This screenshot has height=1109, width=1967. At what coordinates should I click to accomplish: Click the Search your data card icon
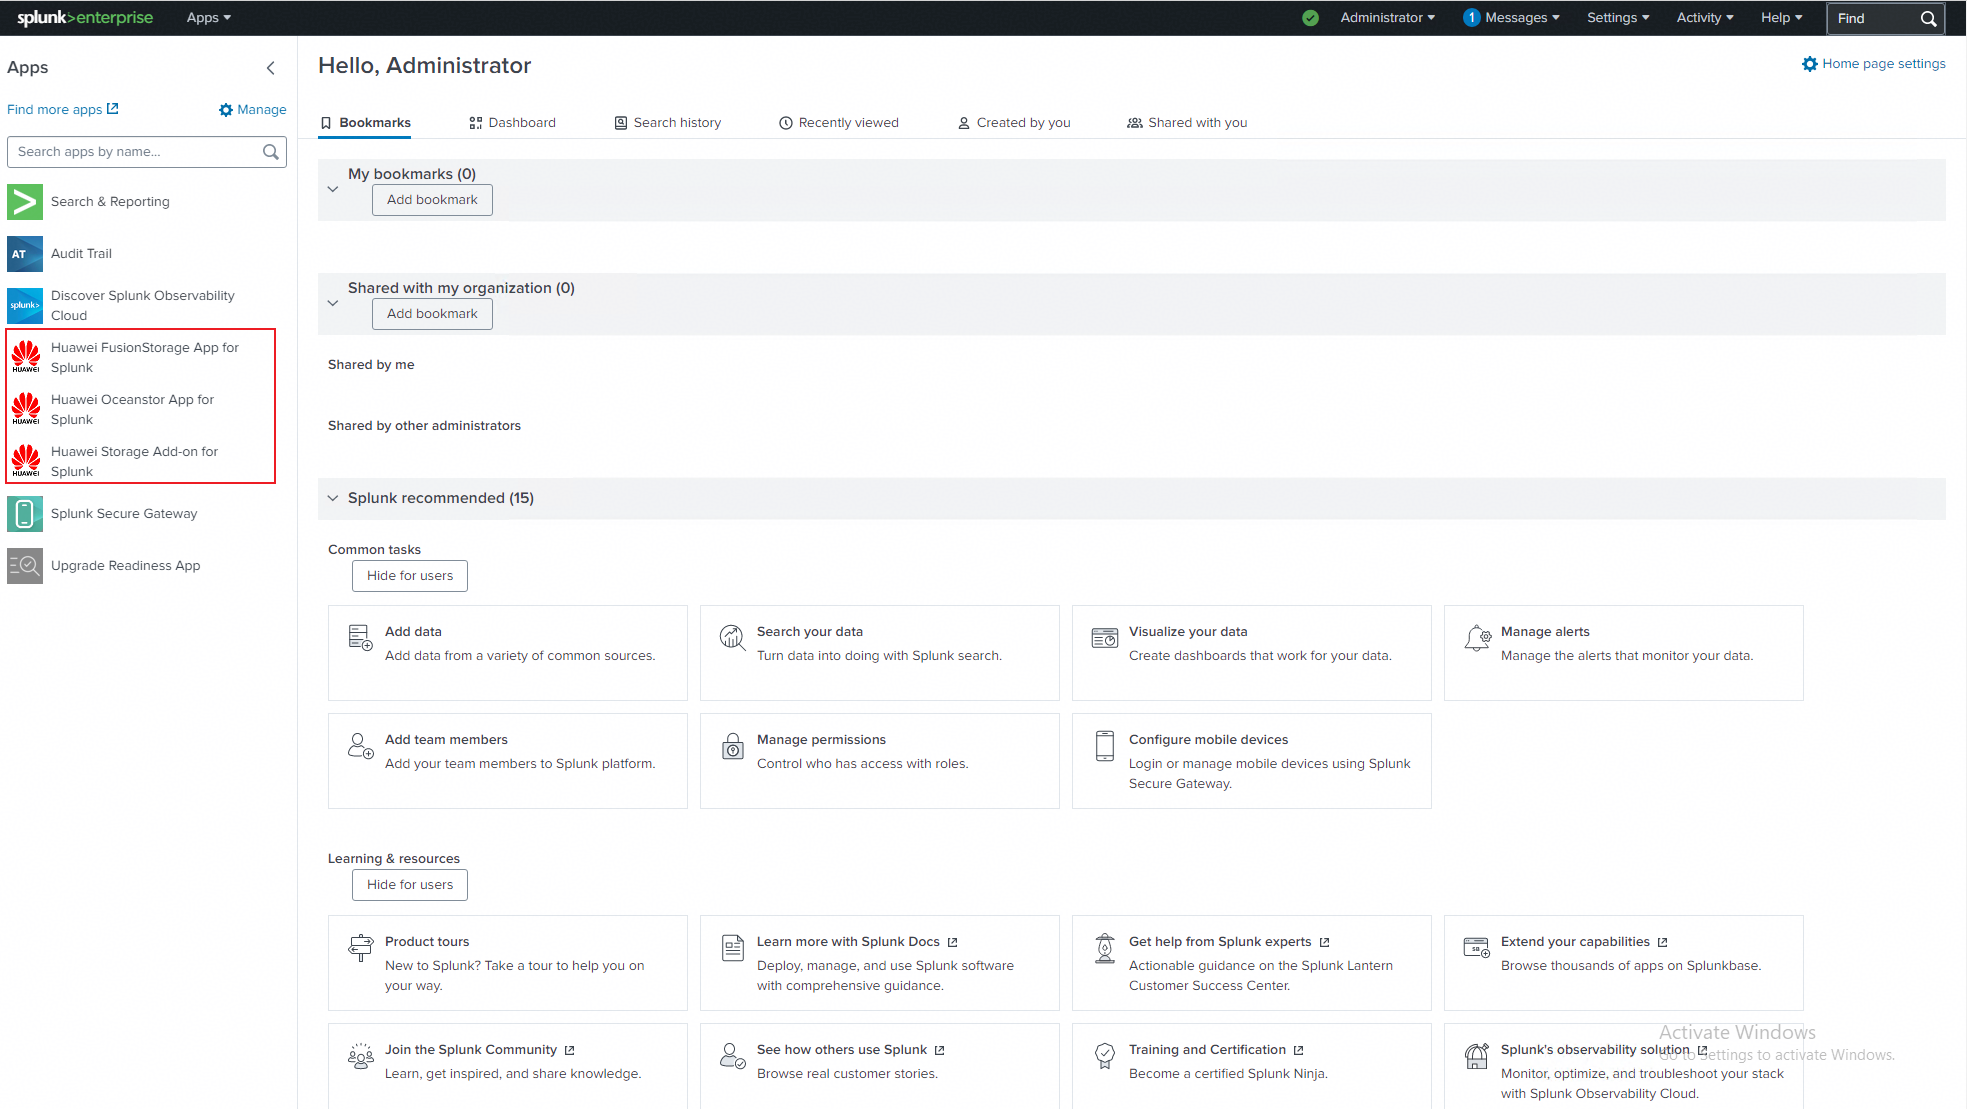[x=732, y=637]
